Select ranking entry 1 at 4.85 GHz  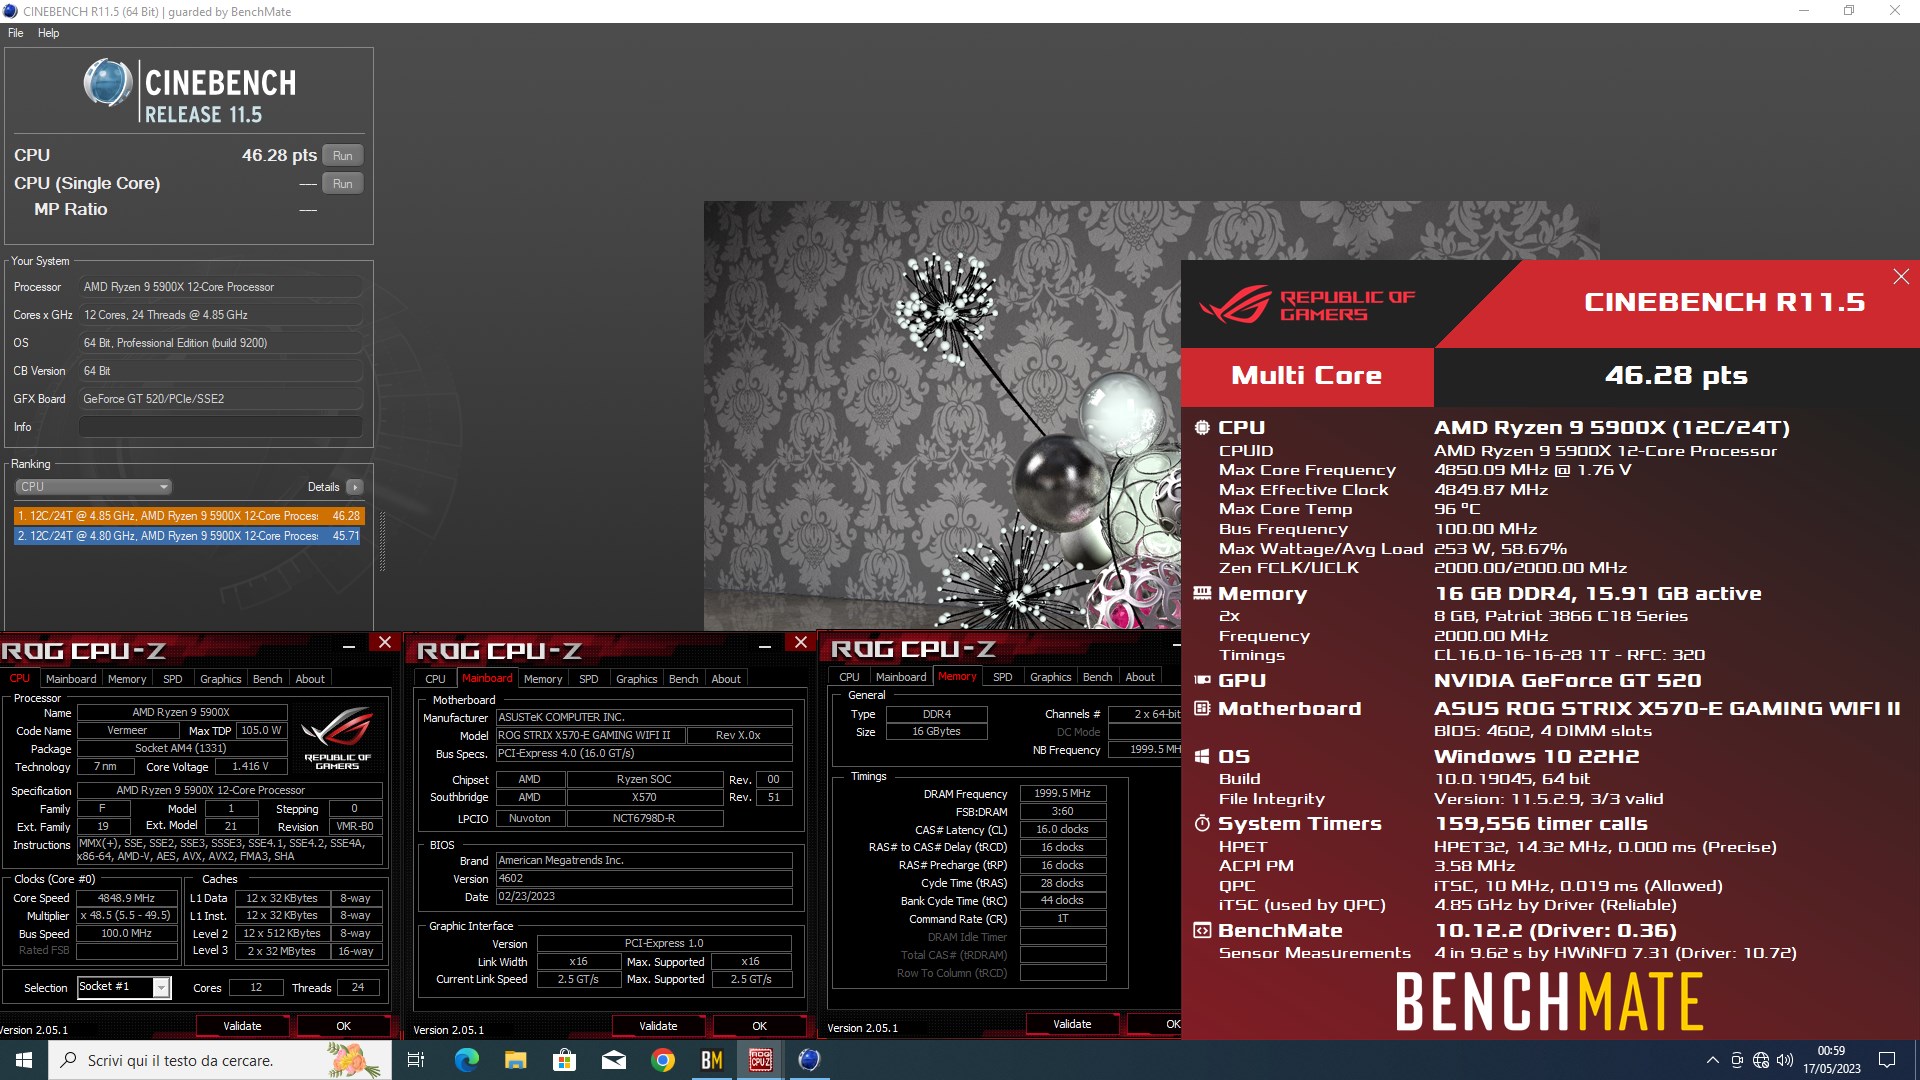tap(189, 516)
